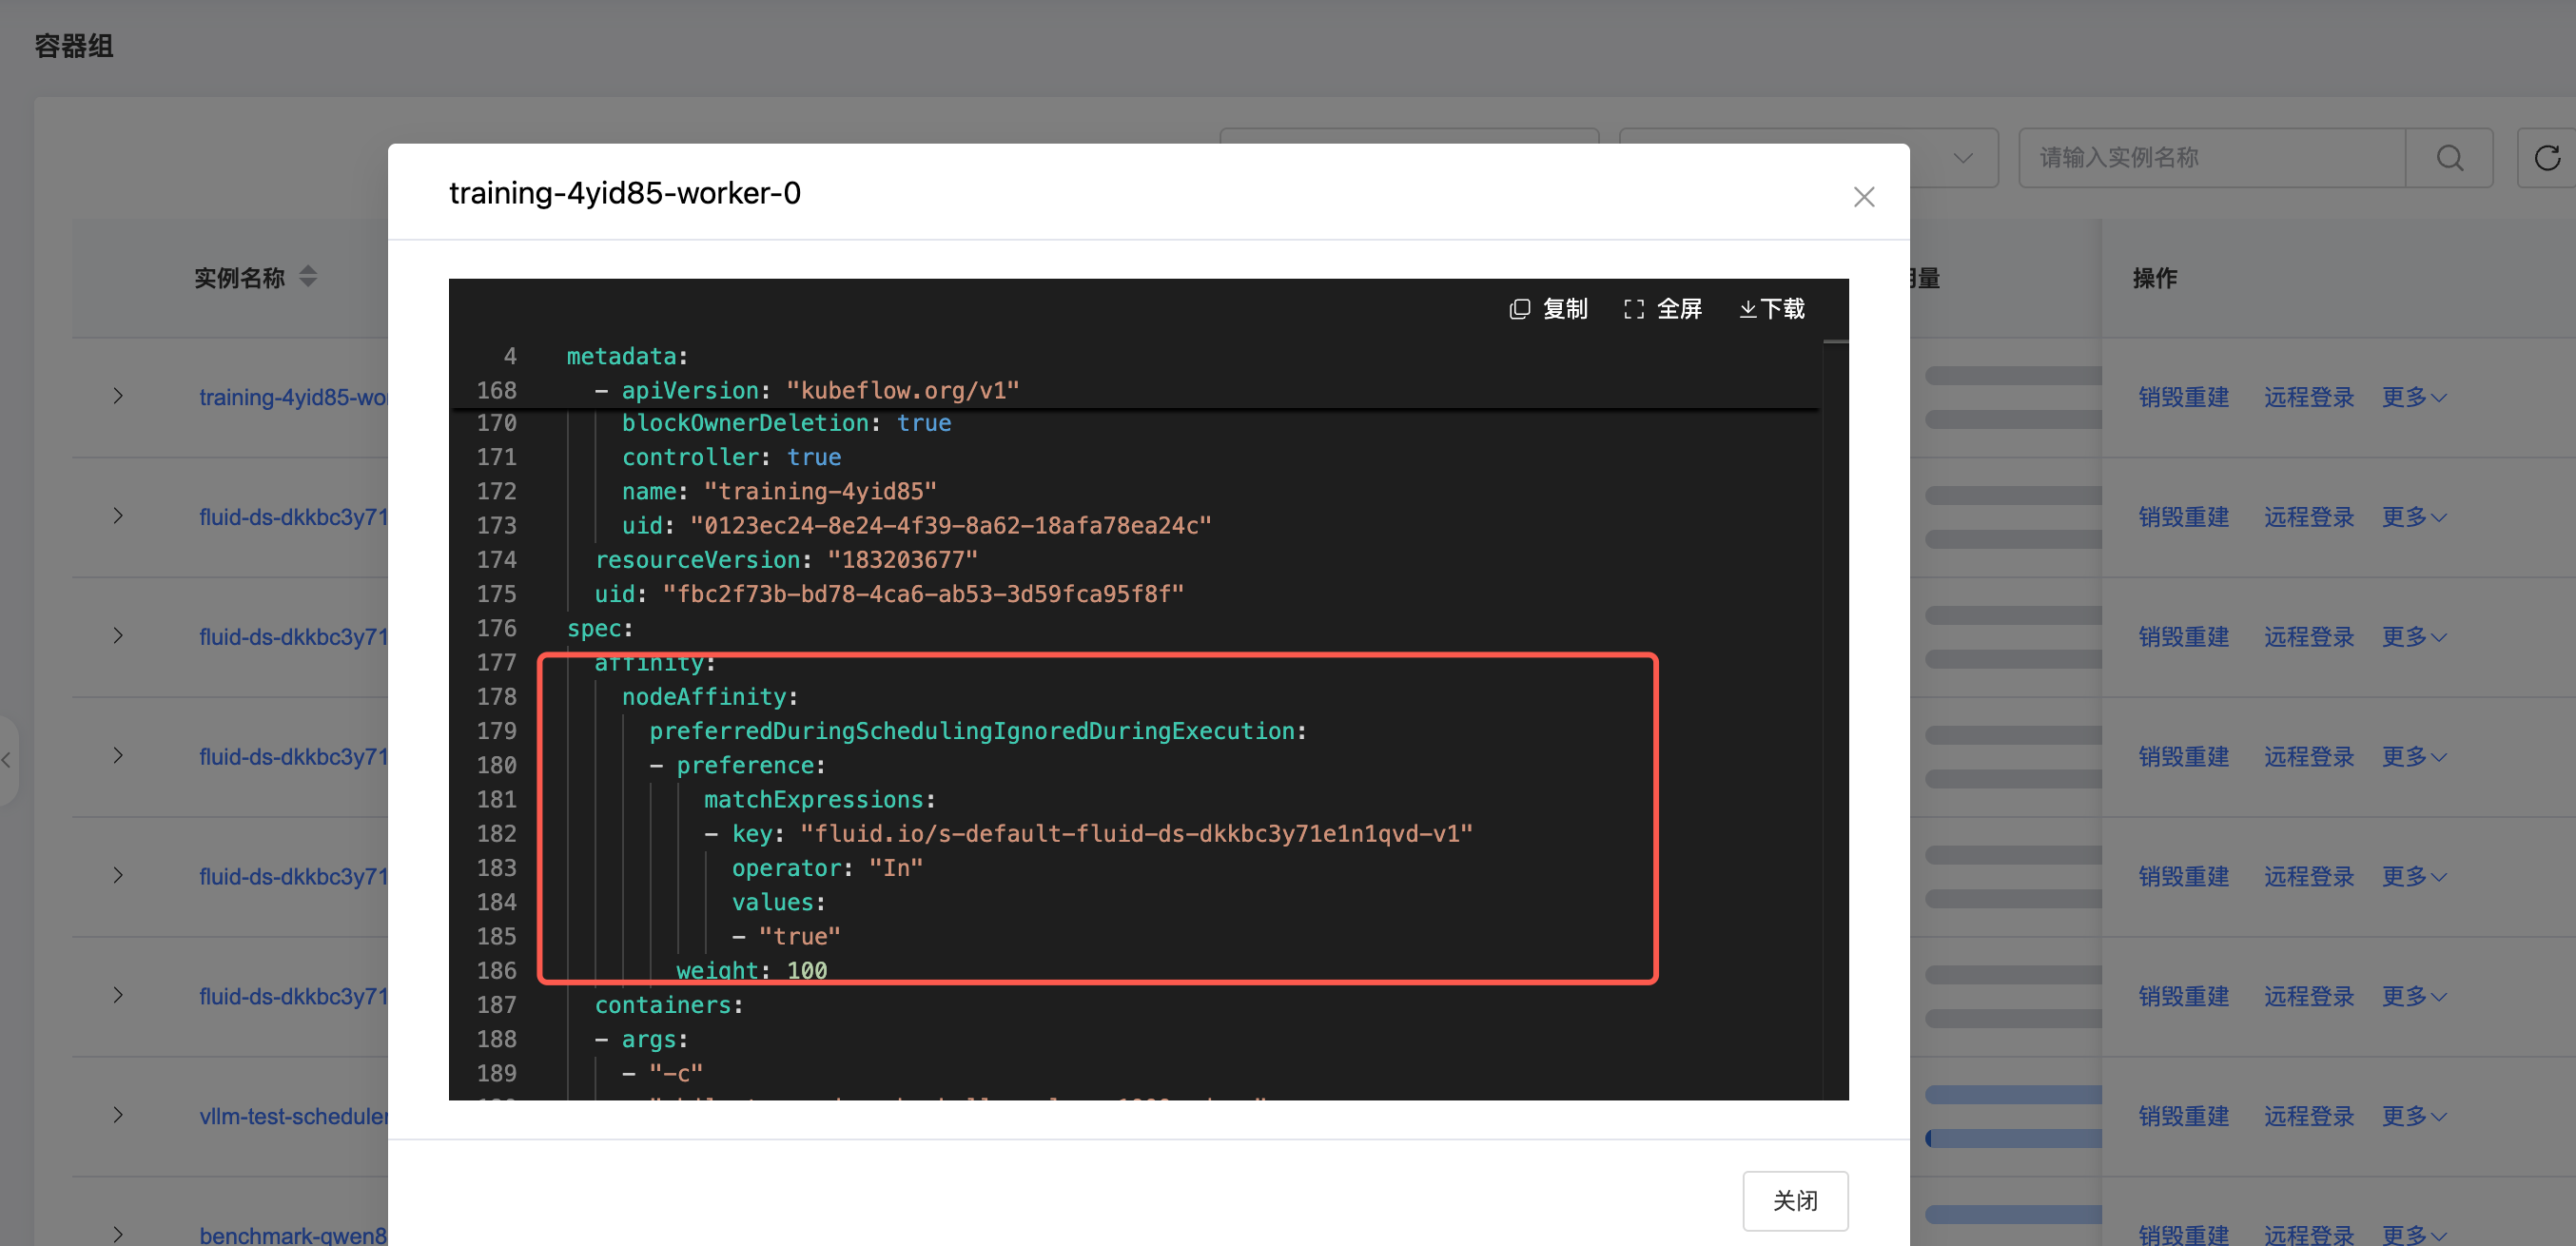
Task: Expand the training-4yid85-worker row
Action: (118, 396)
